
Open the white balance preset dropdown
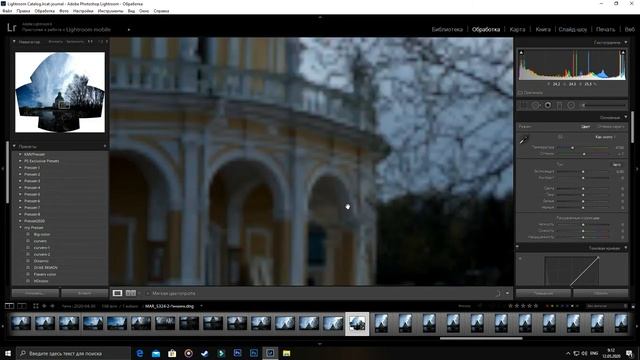pos(605,137)
